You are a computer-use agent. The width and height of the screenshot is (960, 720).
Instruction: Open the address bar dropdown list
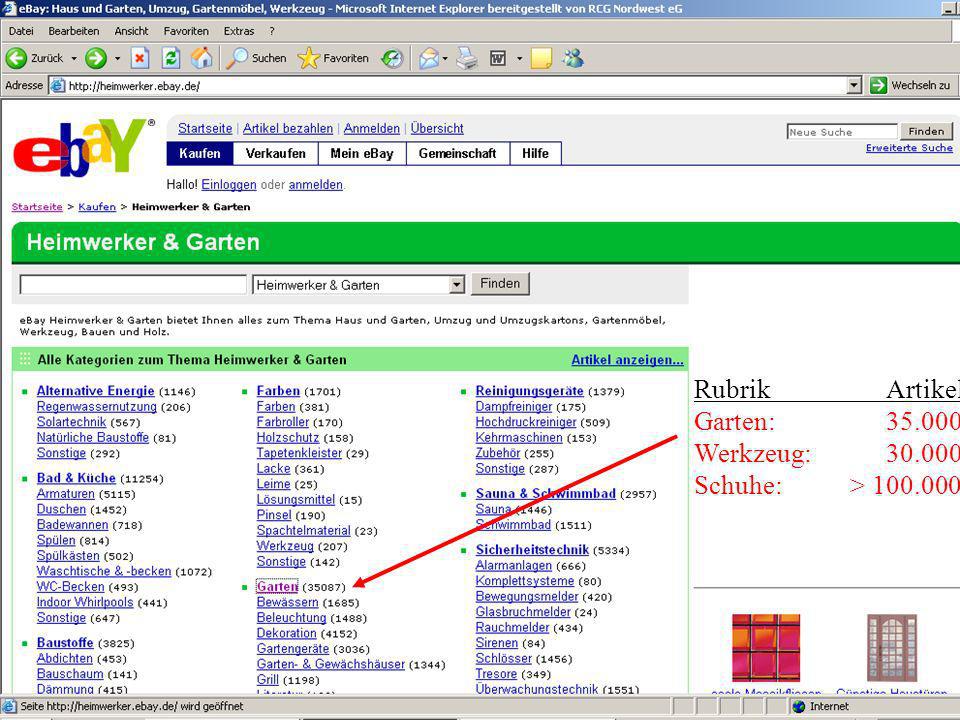tap(854, 86)
